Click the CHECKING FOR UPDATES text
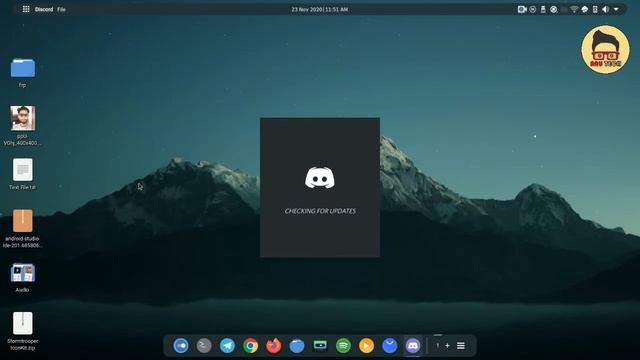 tap(320, 211)
